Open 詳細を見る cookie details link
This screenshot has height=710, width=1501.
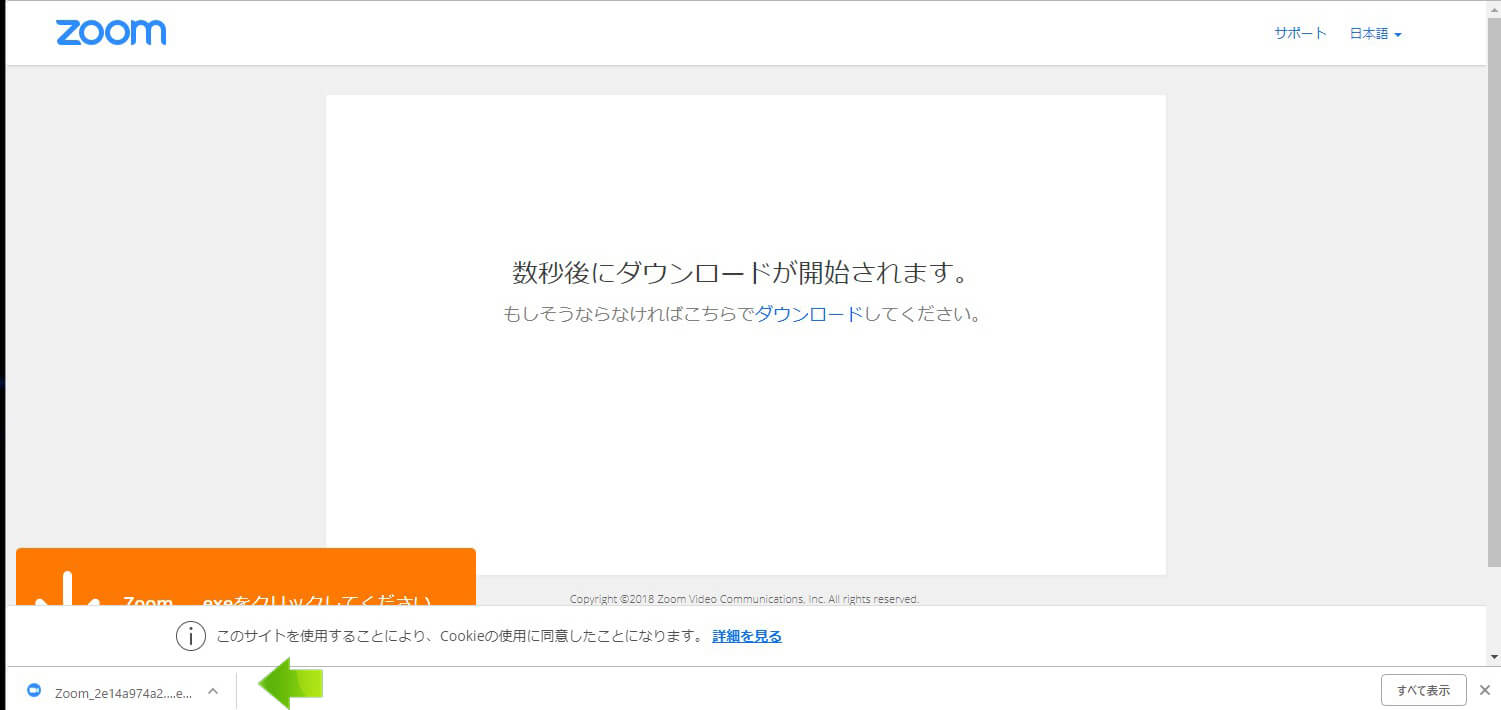[x=747, y=636]
